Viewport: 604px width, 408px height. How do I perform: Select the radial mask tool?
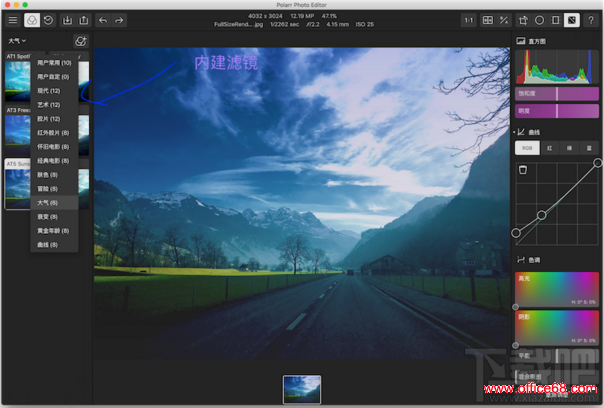[x=539, y=20]
